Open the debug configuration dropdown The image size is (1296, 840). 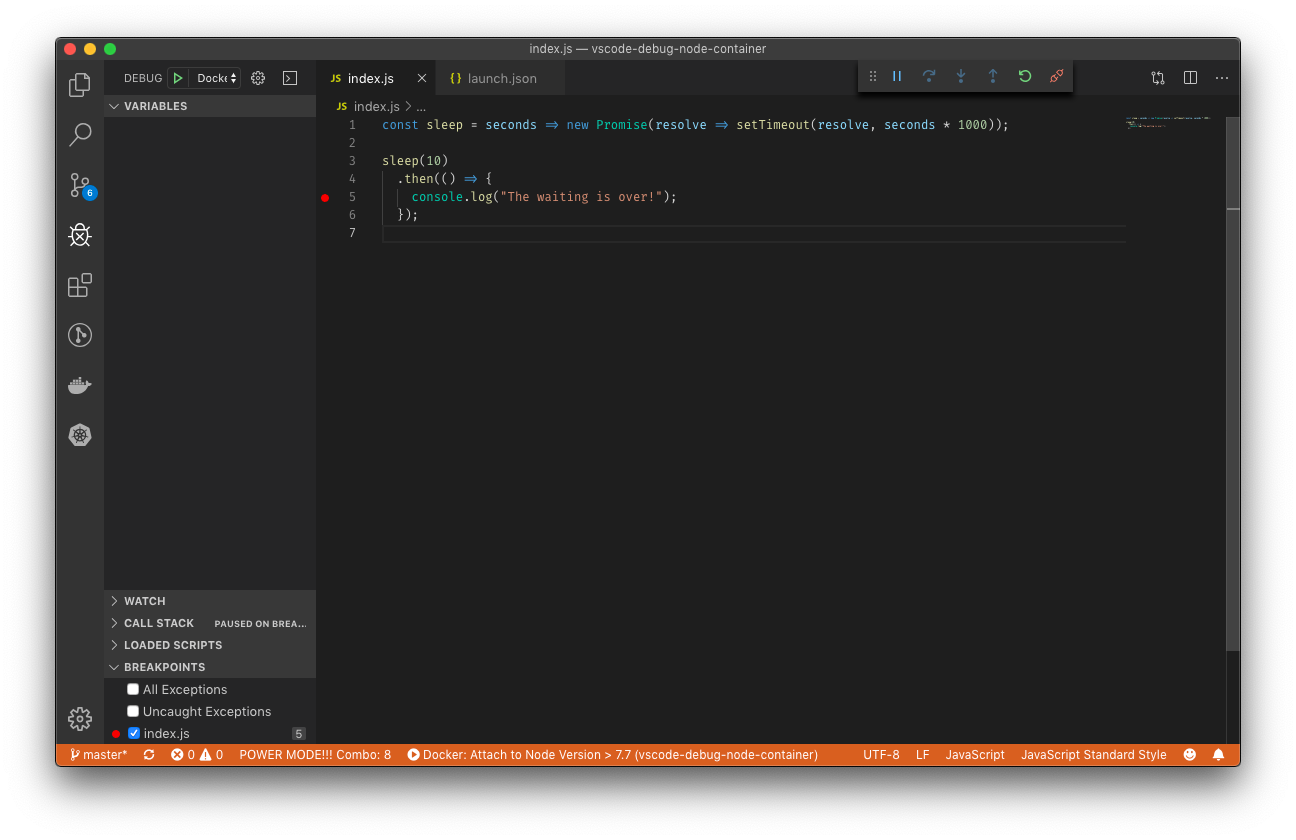(x=216, y=78)
